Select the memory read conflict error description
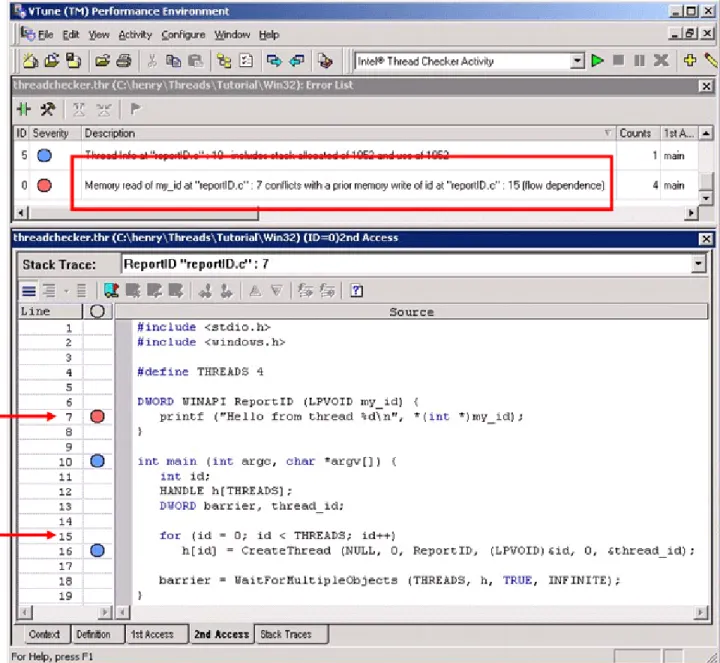The image size is (720, 663). click(344, 185)
